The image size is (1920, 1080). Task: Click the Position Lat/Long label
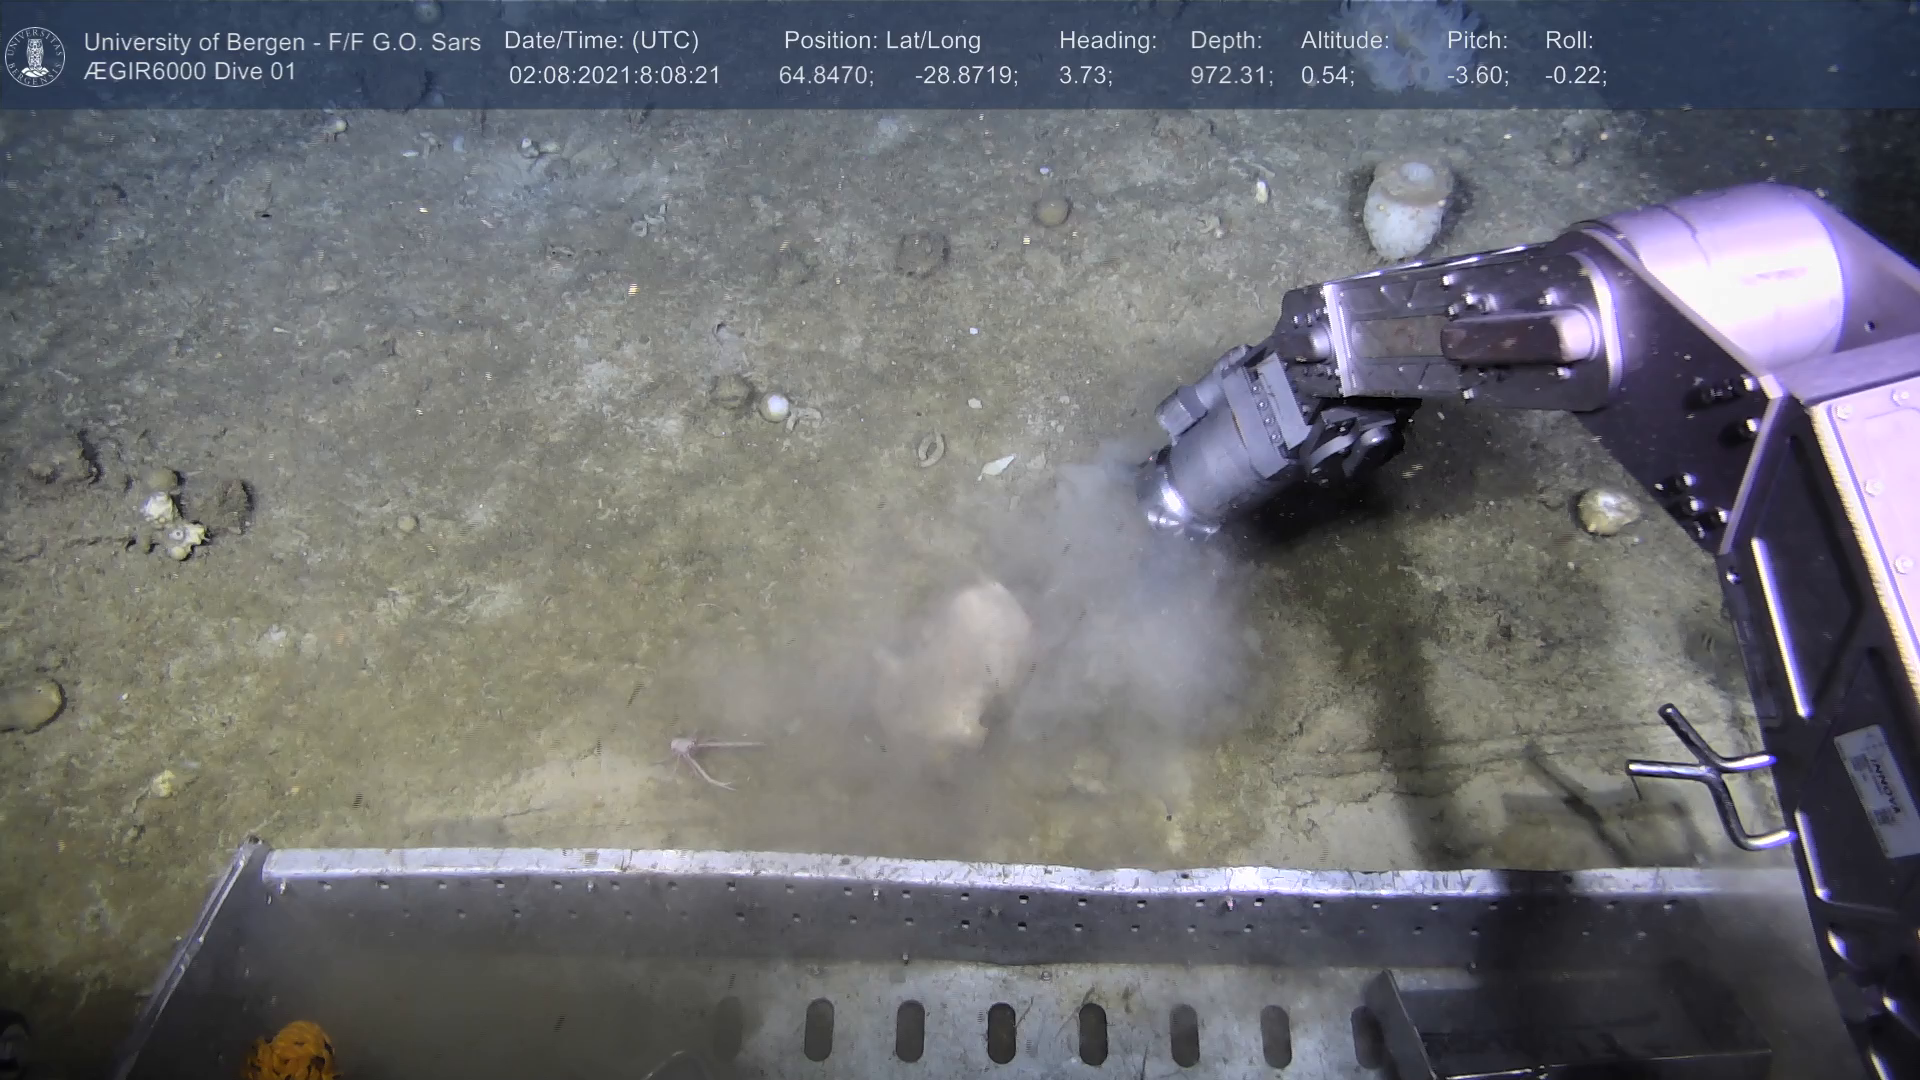click(x=882, y=41)
